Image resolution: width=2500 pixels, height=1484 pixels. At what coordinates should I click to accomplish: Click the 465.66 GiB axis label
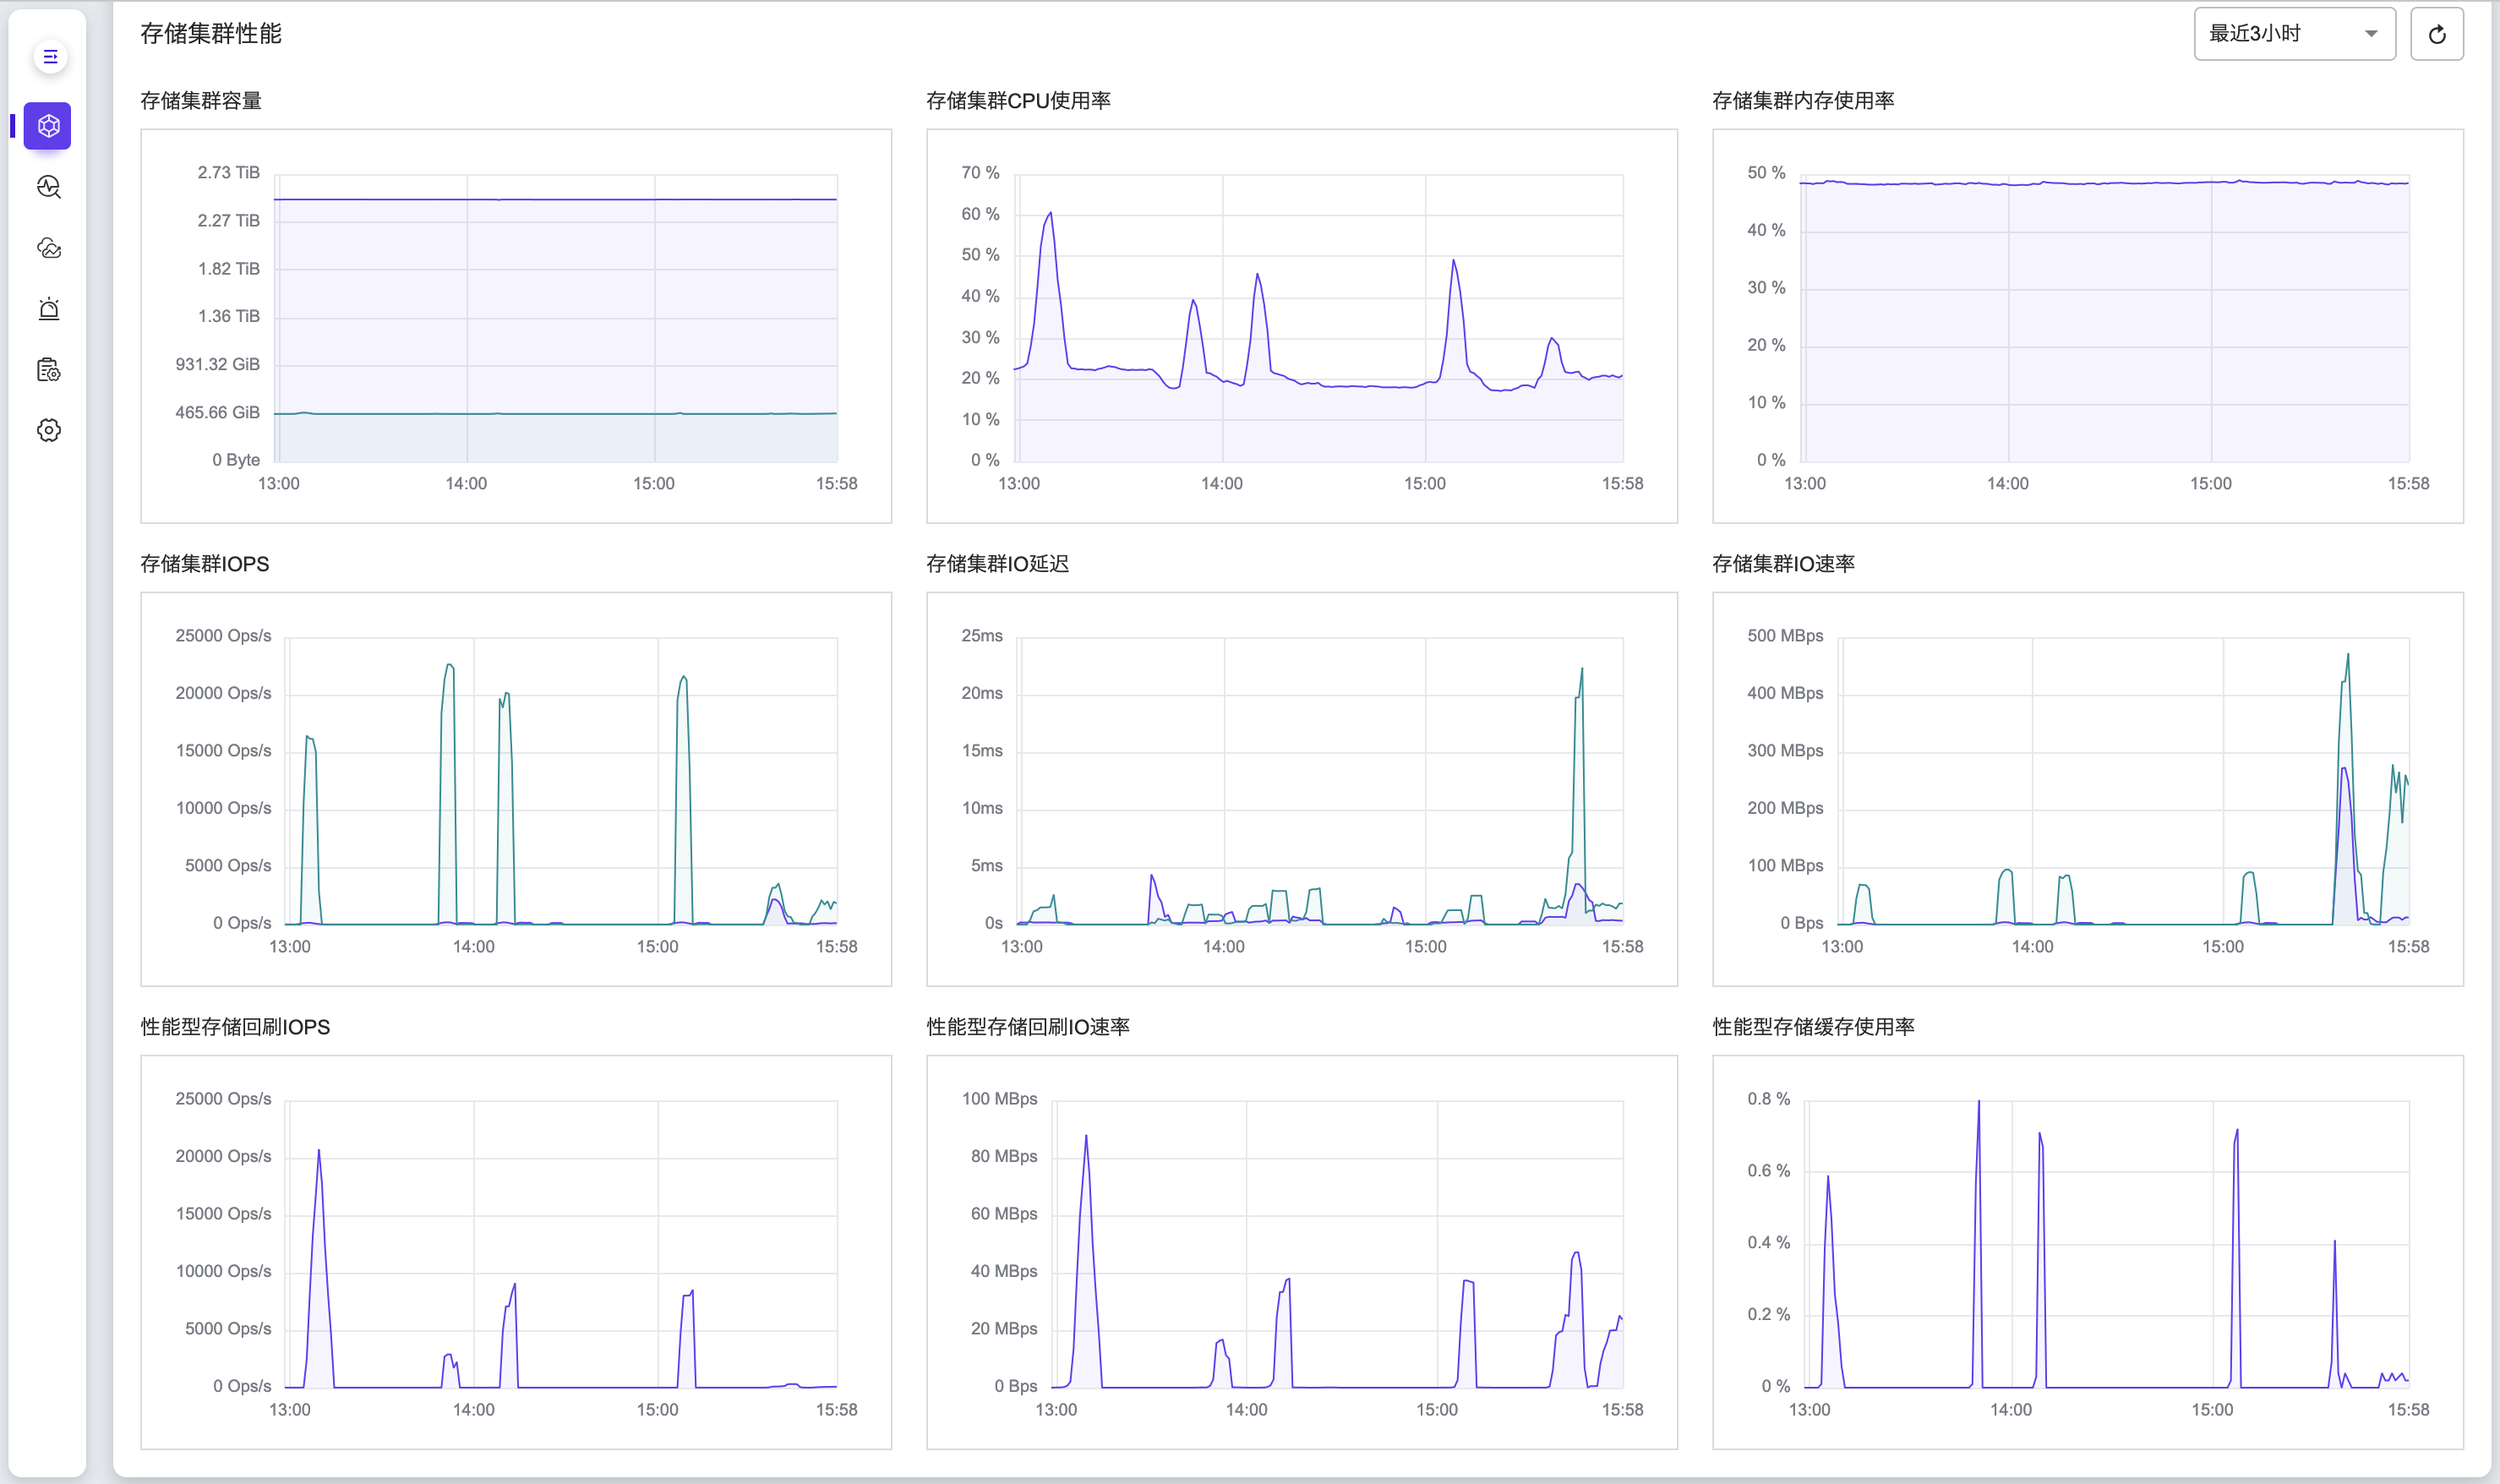point(217,413)
